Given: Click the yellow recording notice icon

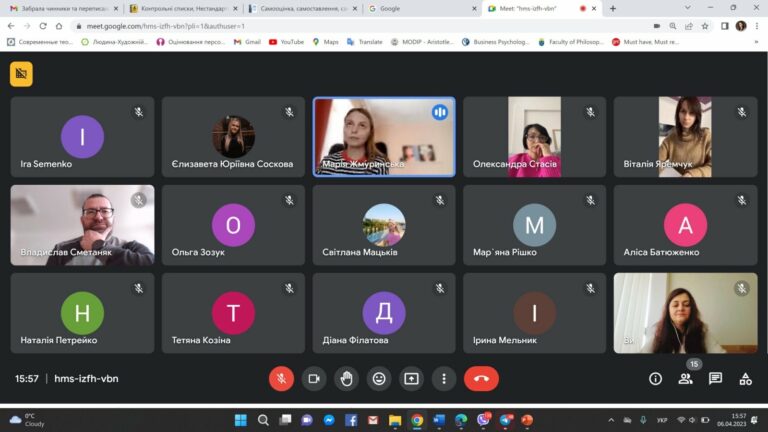Looking at the screenshot, I should pos(21,74).
